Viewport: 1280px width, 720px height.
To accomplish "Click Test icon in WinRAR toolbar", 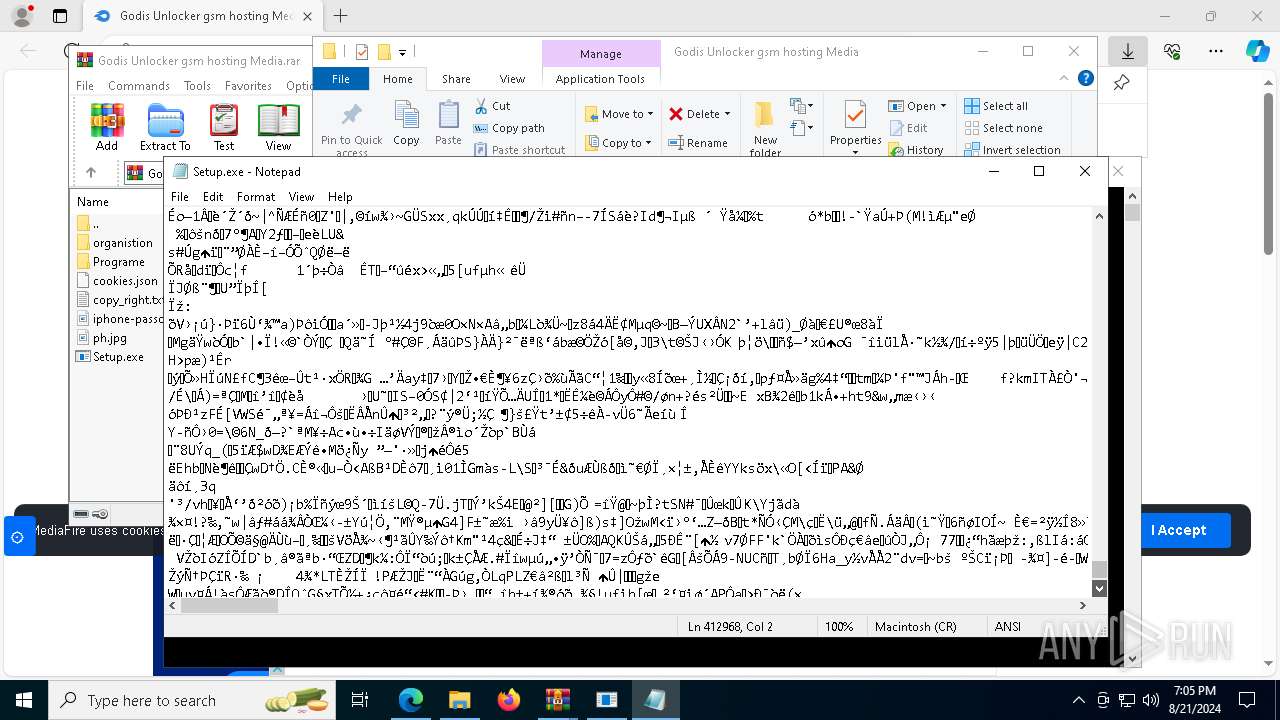I will [224, 127].
